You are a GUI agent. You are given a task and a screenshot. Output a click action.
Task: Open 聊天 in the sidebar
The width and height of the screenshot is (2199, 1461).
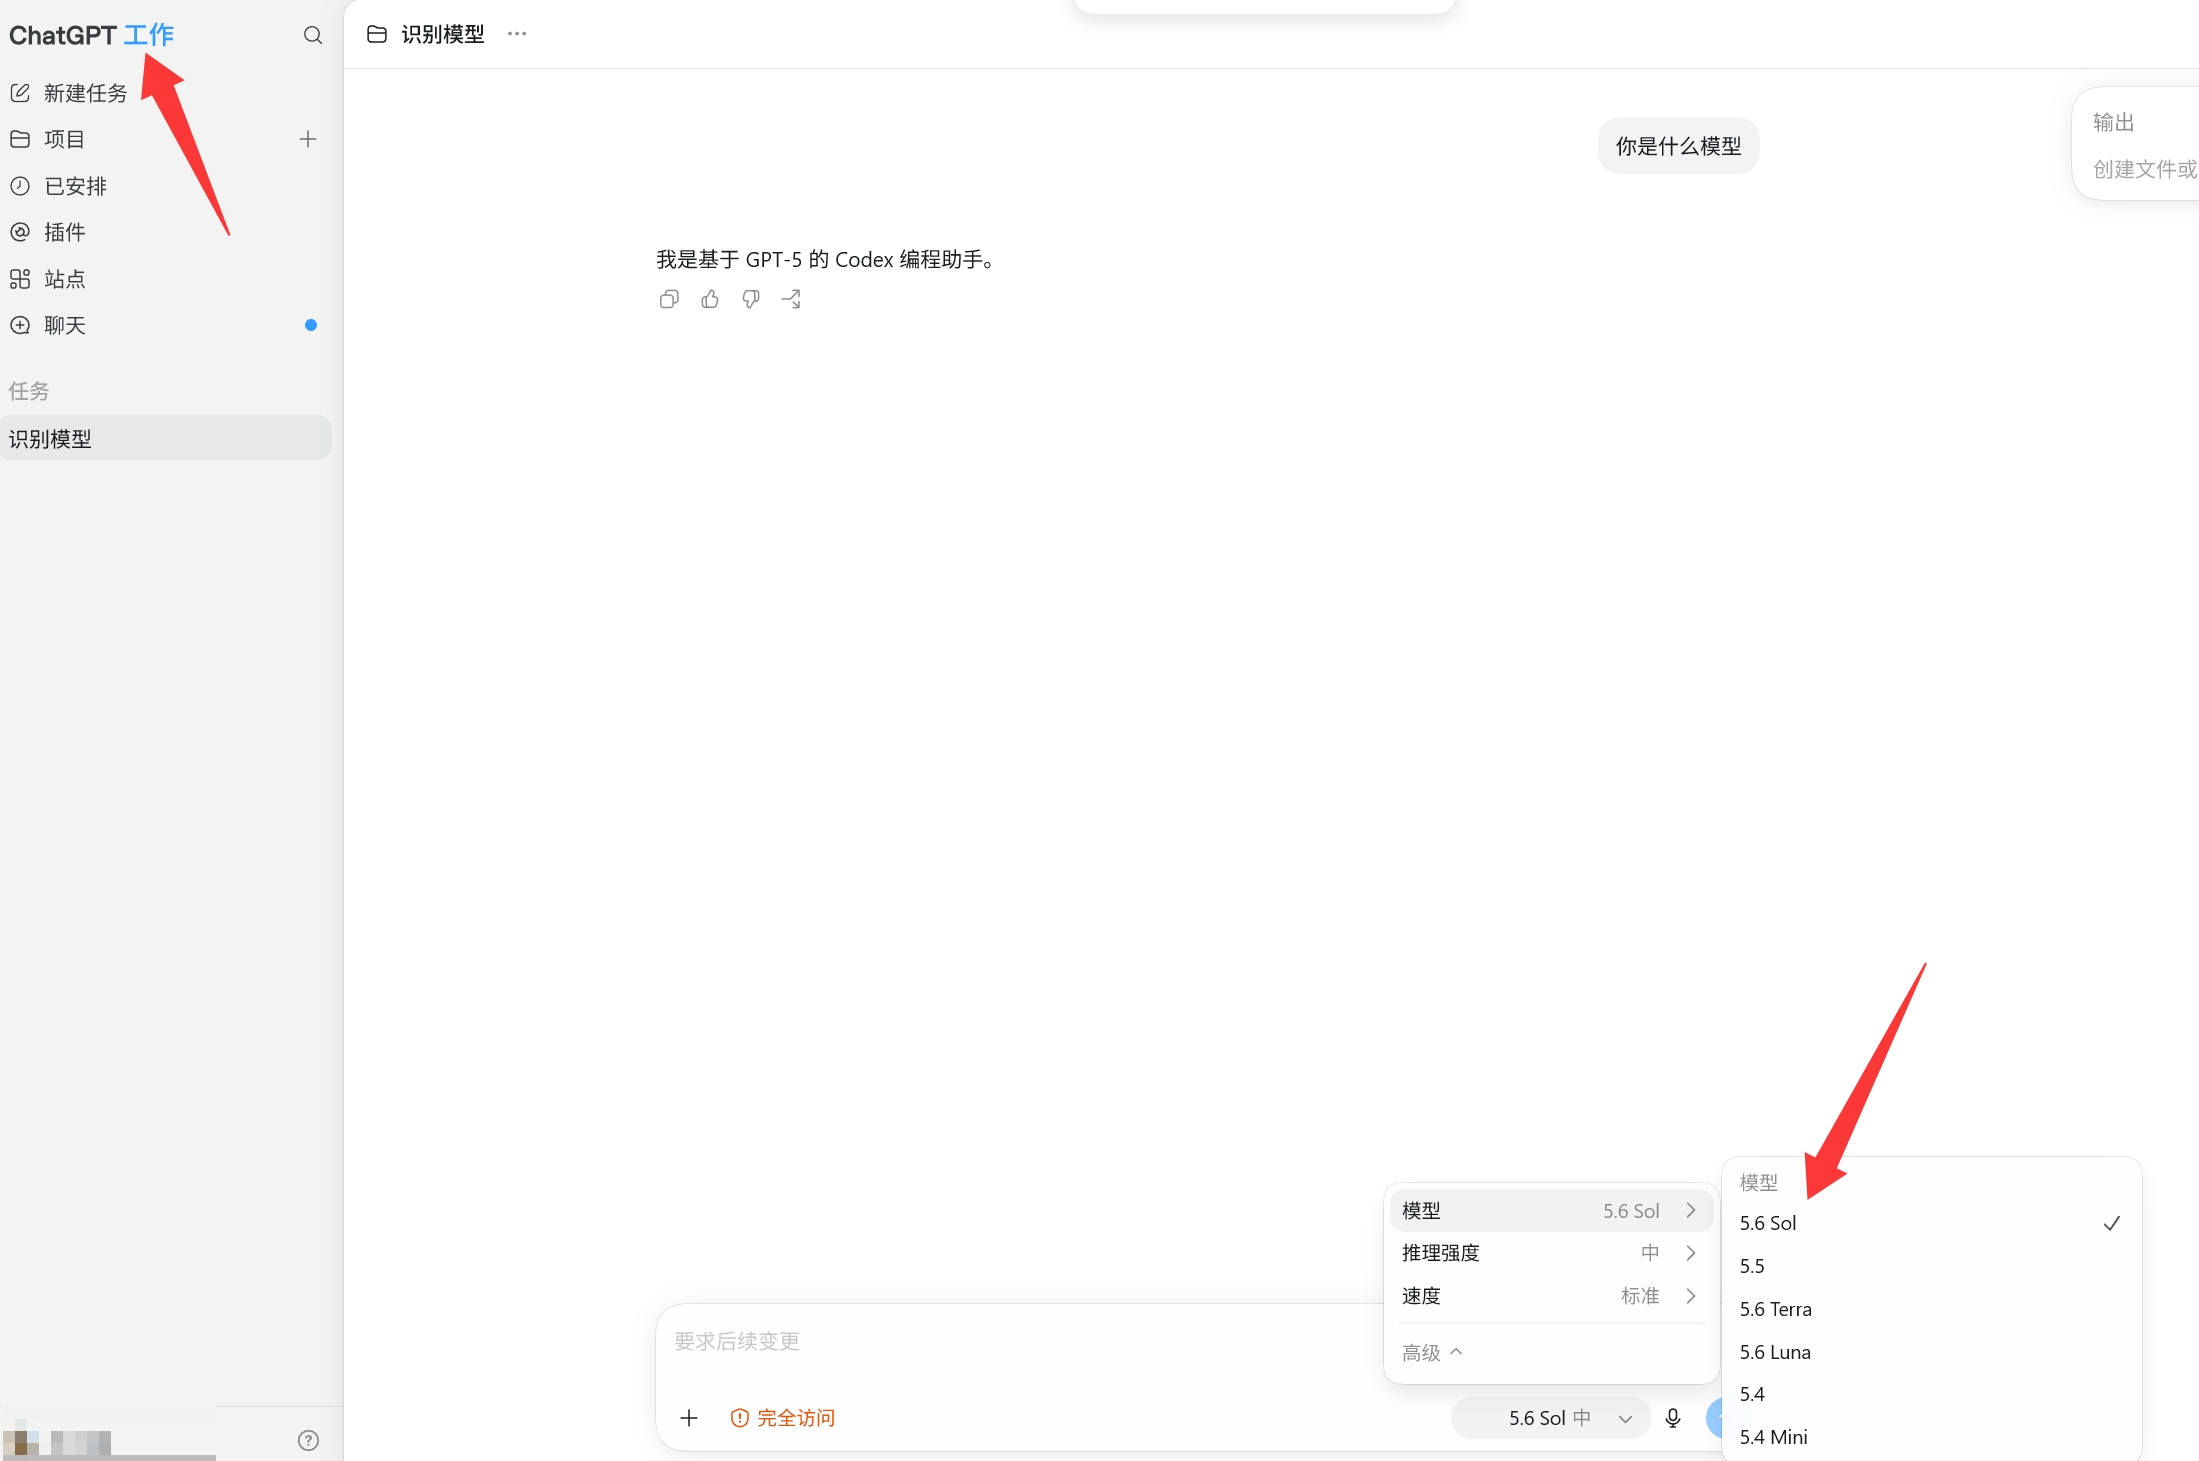64,325
